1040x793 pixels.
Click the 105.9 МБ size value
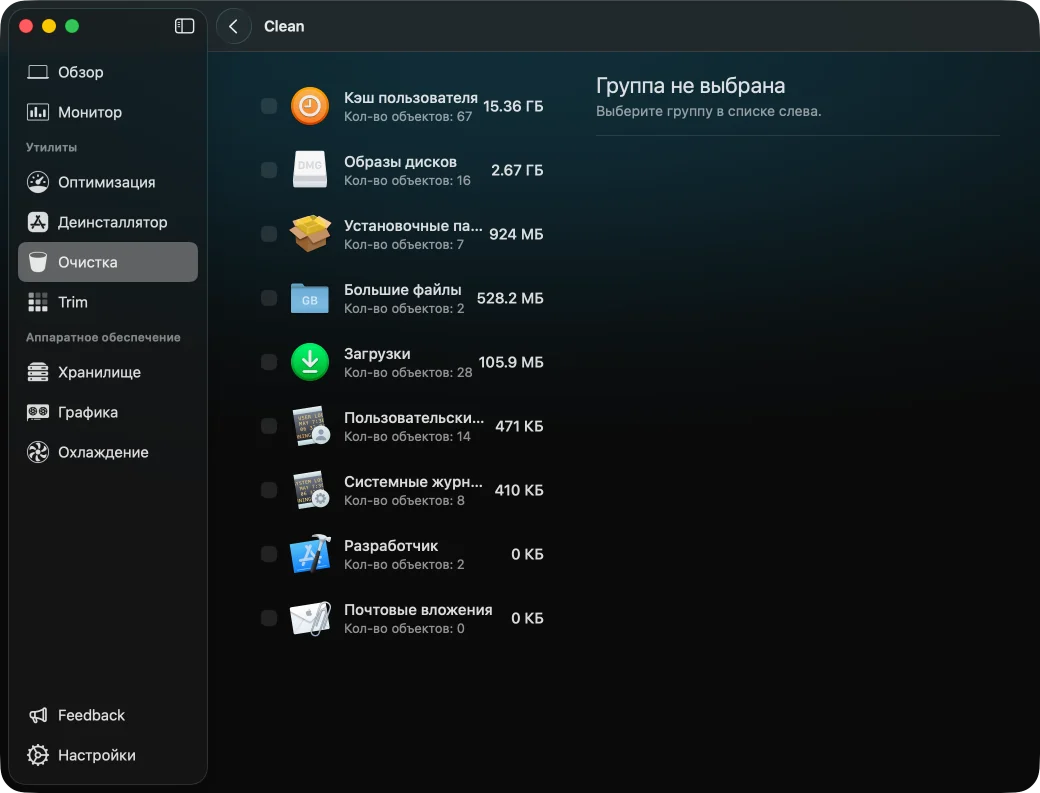click(511, 362)
